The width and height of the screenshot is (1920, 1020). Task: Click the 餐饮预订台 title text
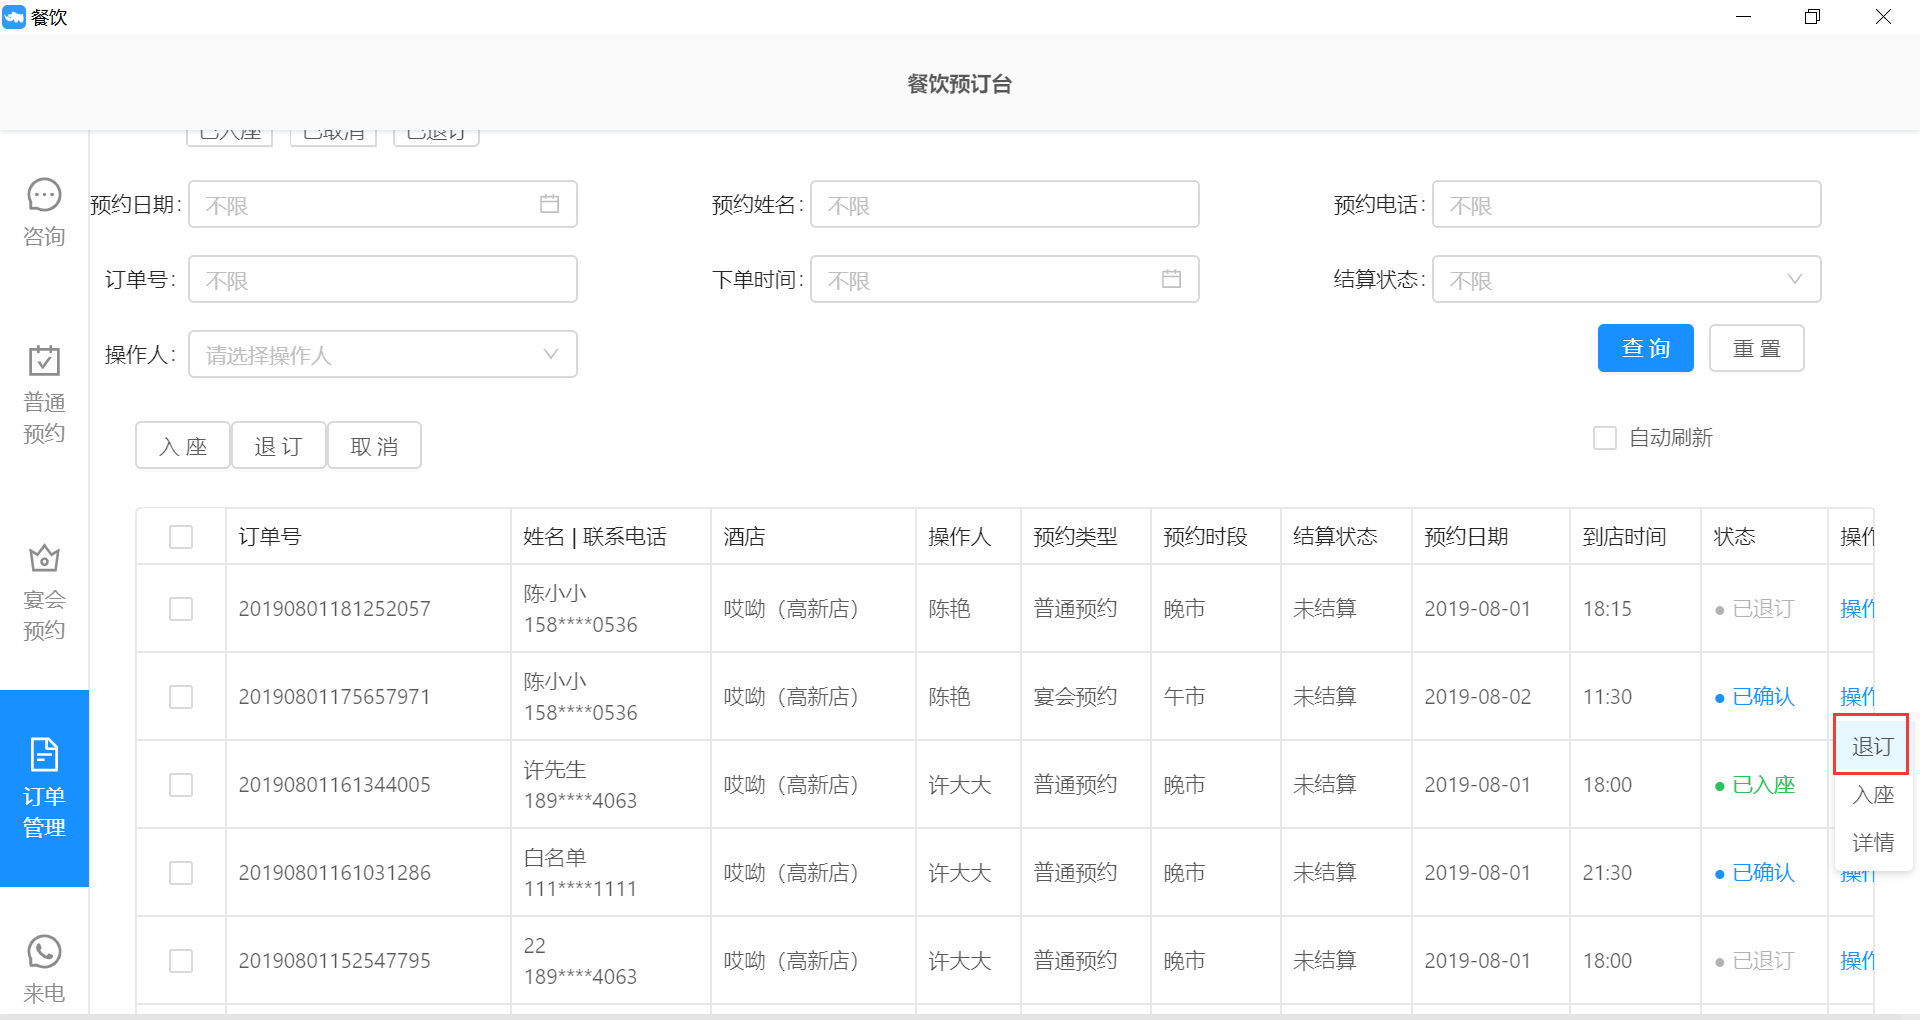point(959,84)
